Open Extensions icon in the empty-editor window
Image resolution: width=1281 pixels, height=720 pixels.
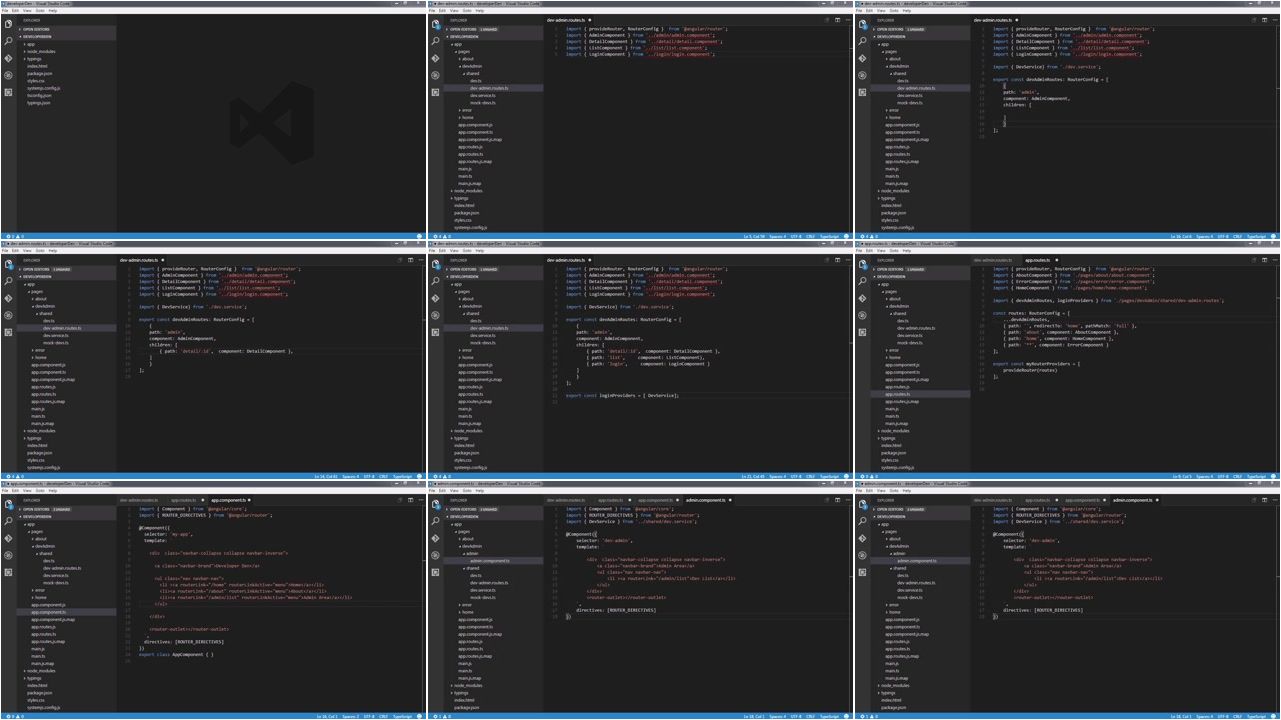tap(8, 92)
